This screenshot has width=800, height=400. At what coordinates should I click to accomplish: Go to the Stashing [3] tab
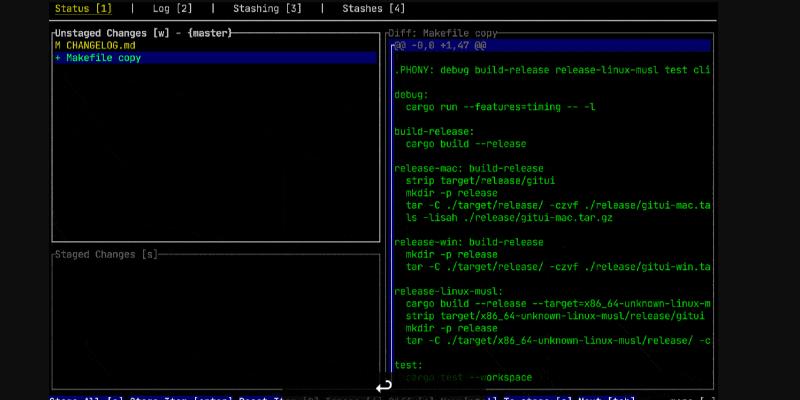266,9
